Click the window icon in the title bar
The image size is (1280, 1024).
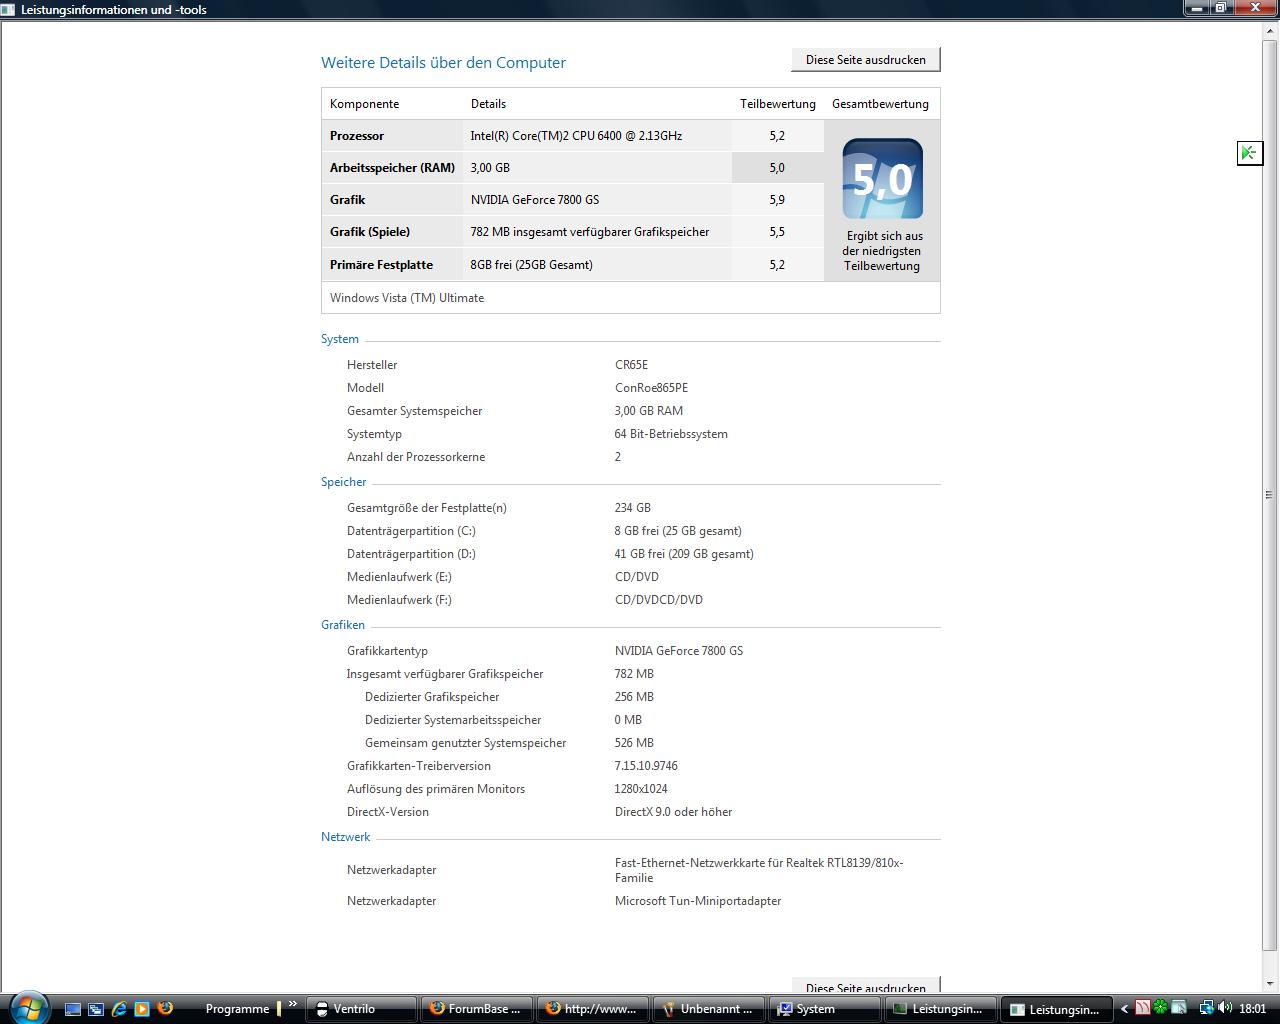click(9, 9)
